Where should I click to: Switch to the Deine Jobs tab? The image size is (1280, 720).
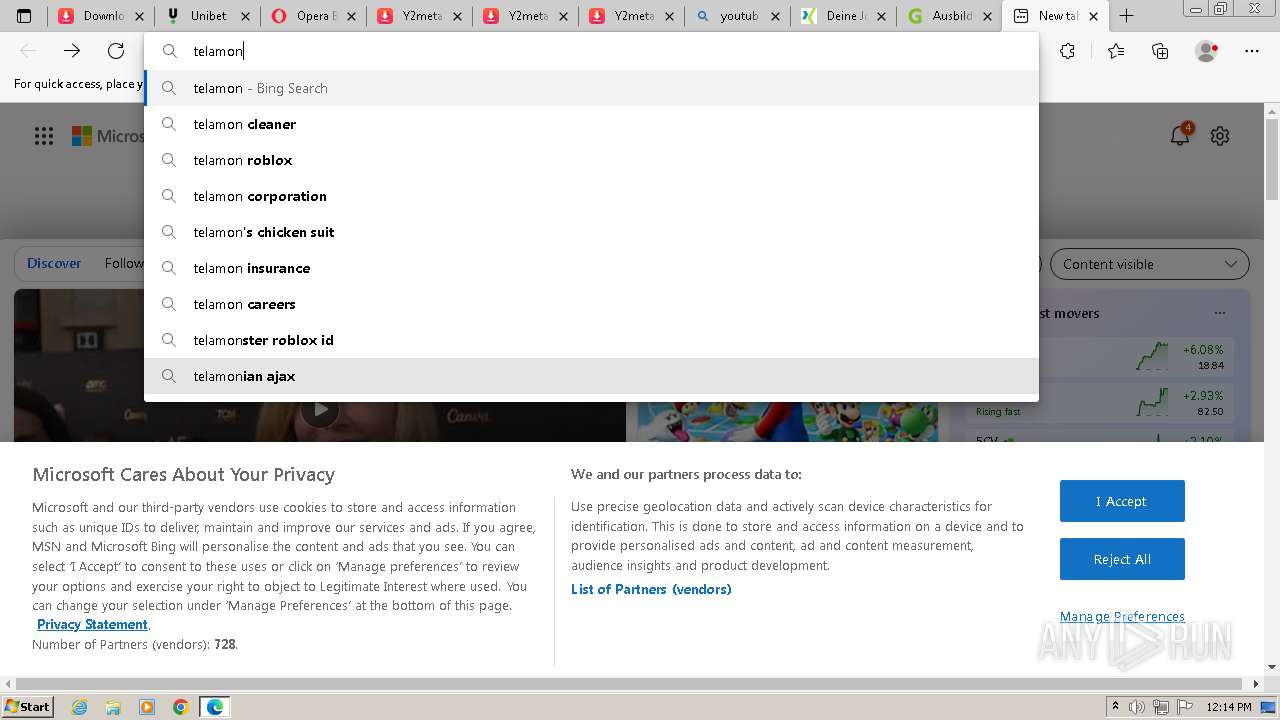pos(844,16)
